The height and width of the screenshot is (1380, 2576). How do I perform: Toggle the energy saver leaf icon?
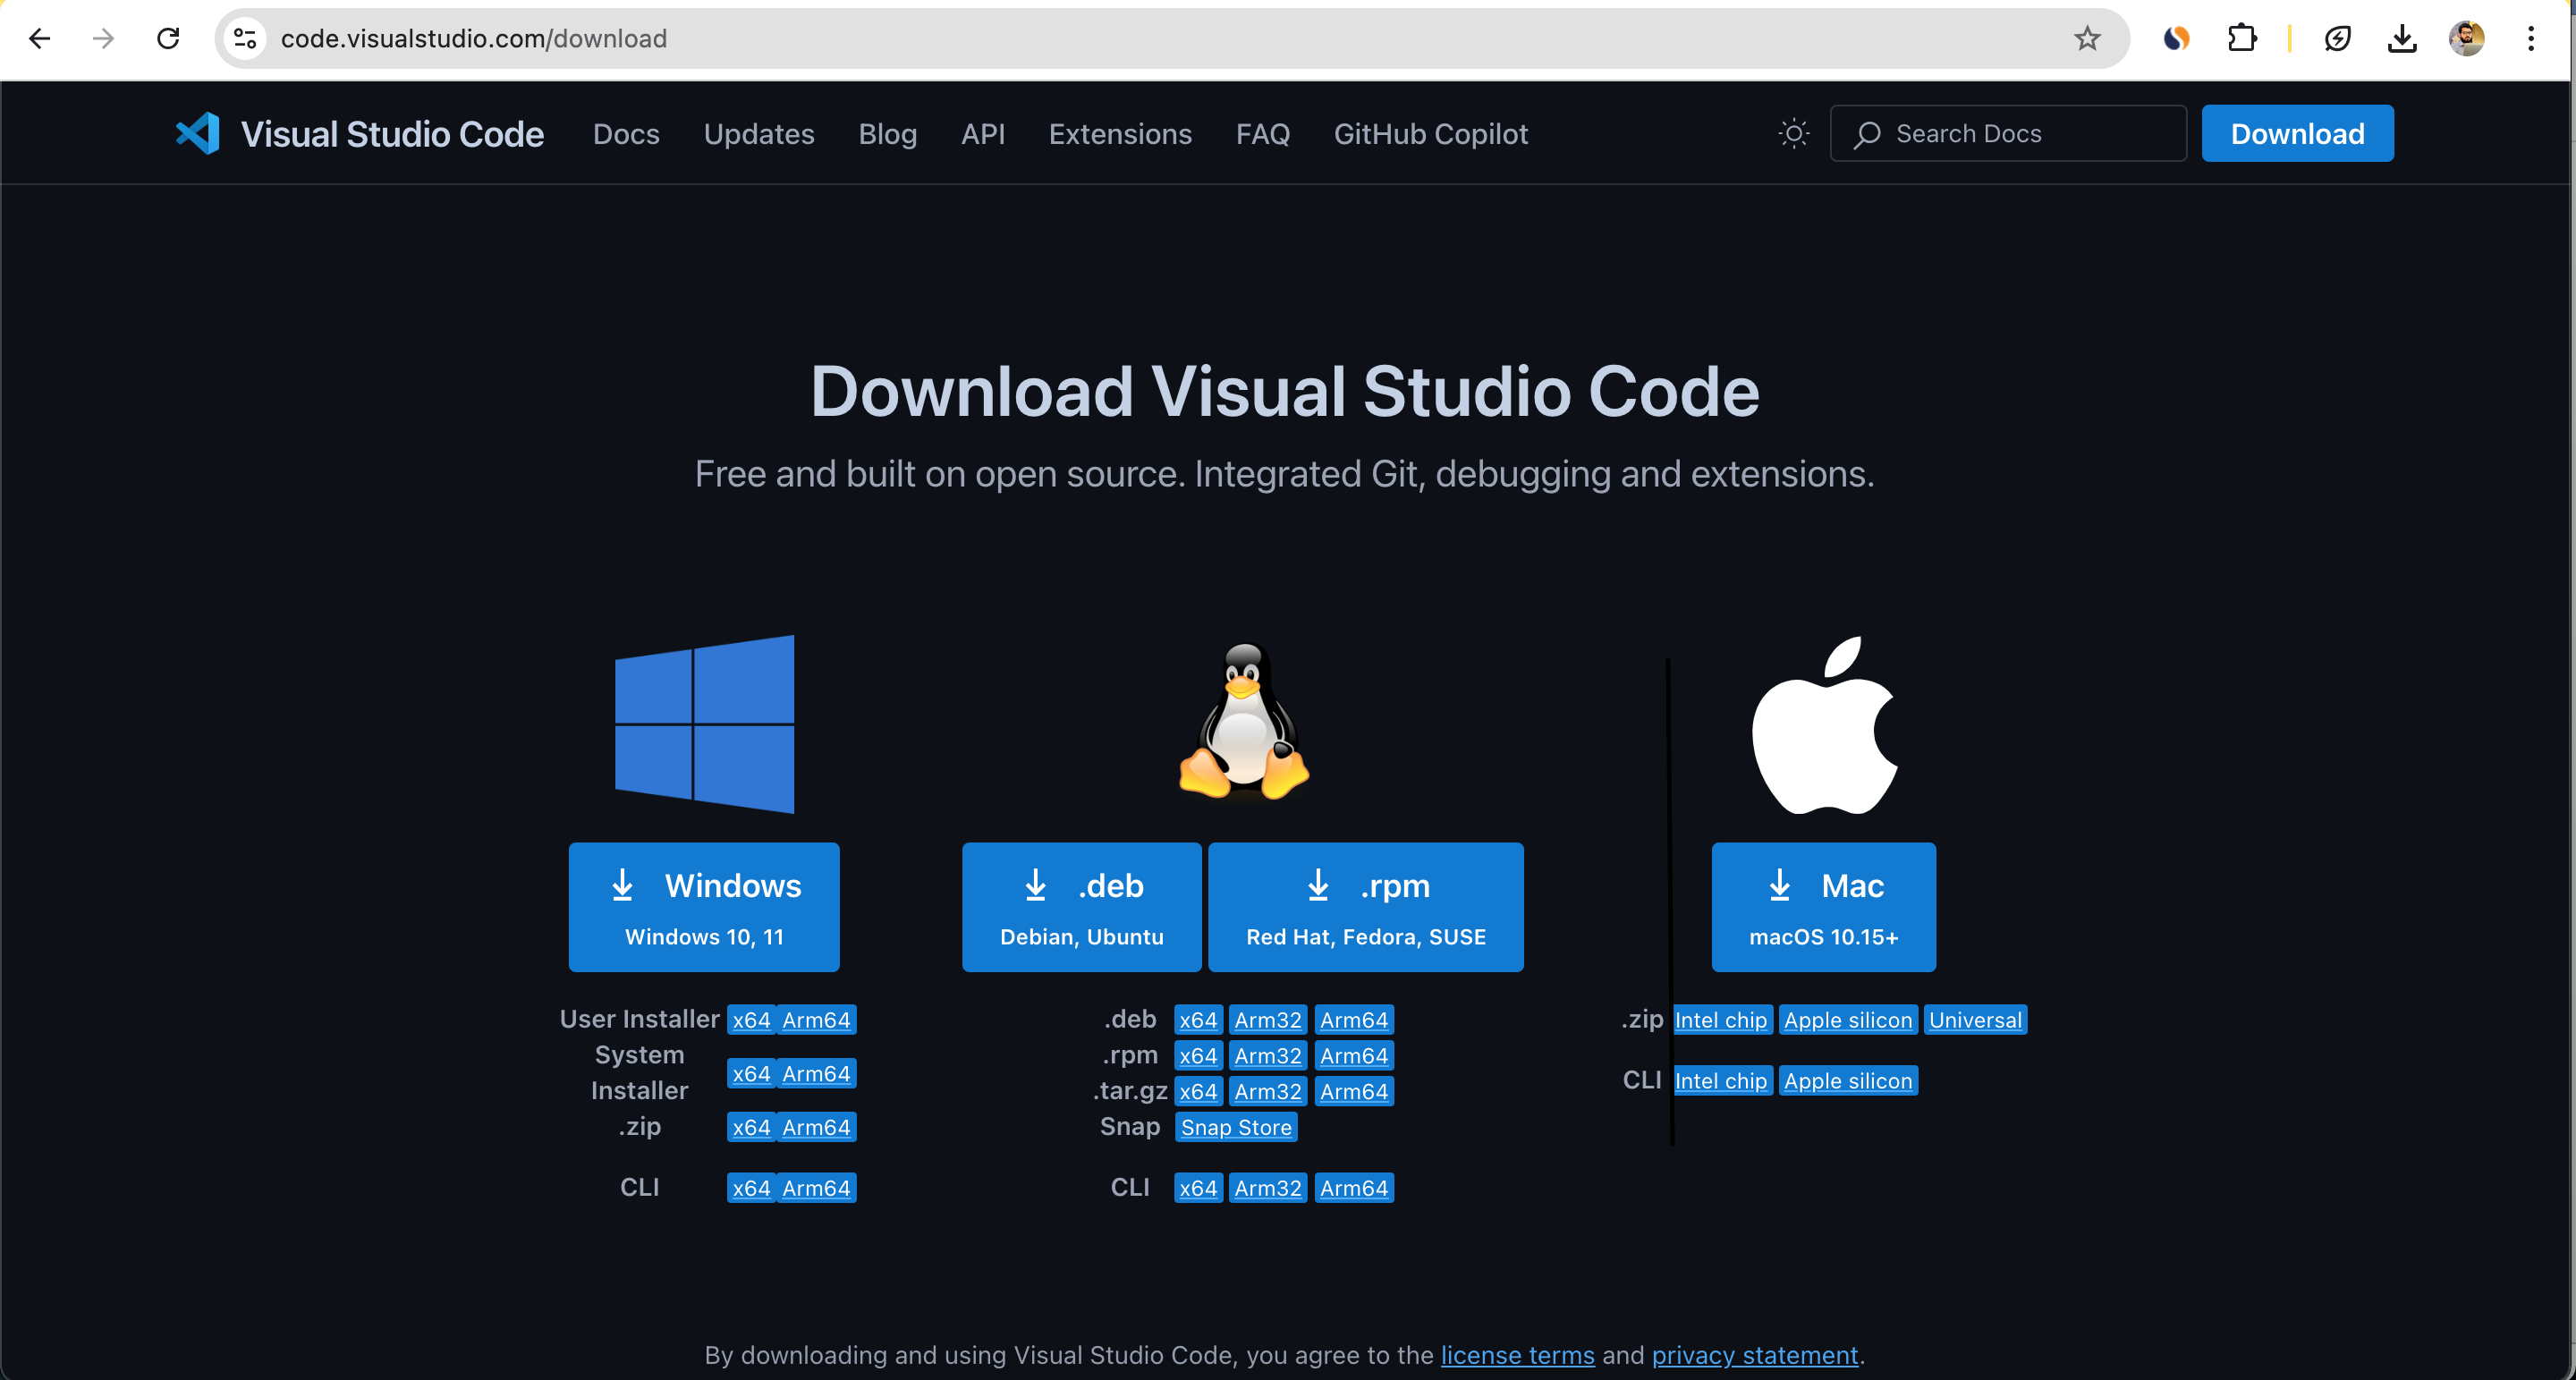[2338, 38]
